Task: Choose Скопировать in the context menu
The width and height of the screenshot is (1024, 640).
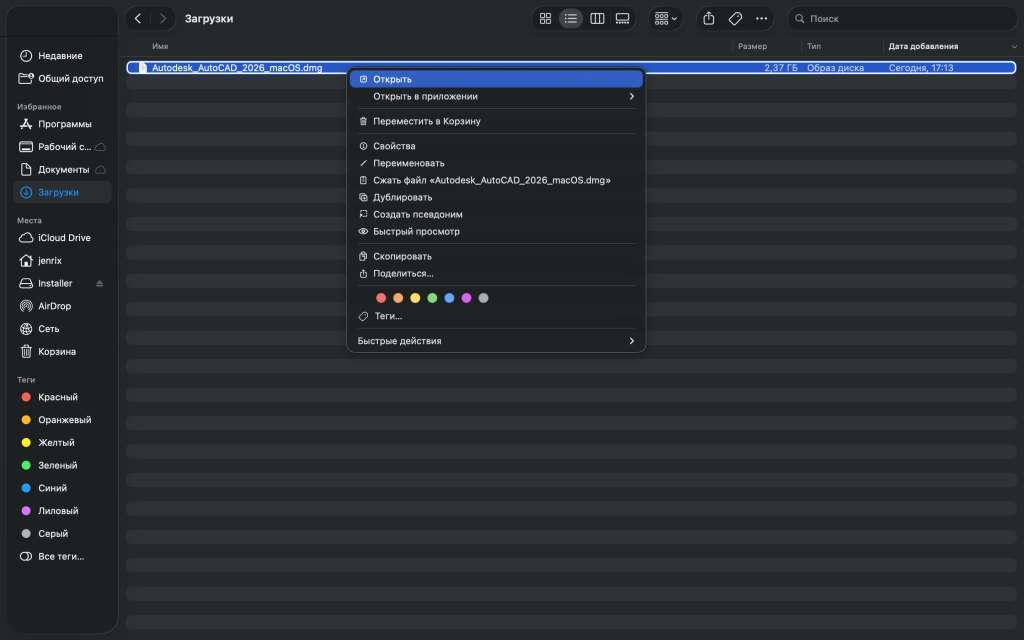Action: click(x=496, y=256)
